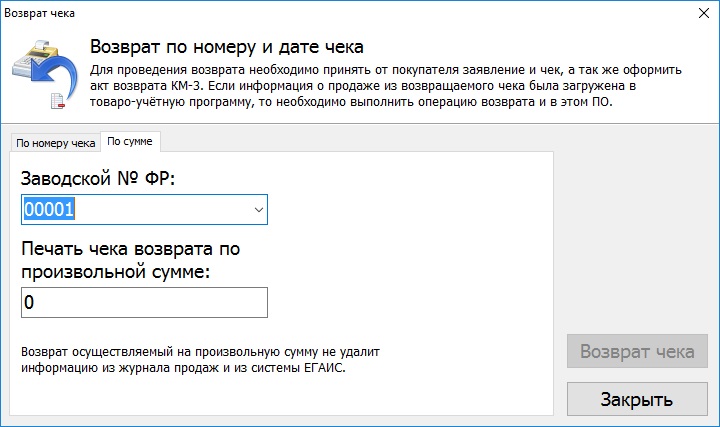The width and height of the screenshot is (720, 427).
Task: Expand the Заводской № ФР dropdown arrow
Action: tap(258, 210)
